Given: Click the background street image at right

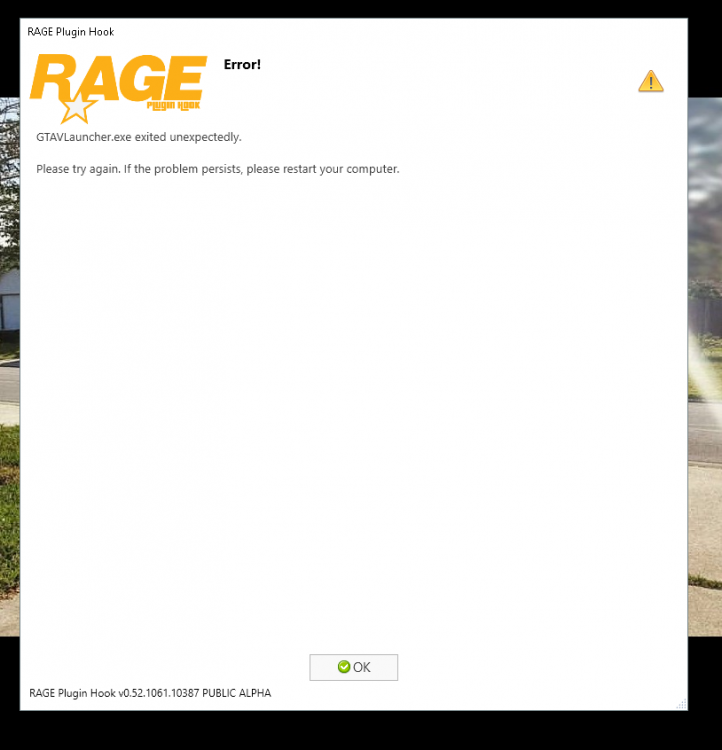Looking at the screenshot, I should (705, 366).
